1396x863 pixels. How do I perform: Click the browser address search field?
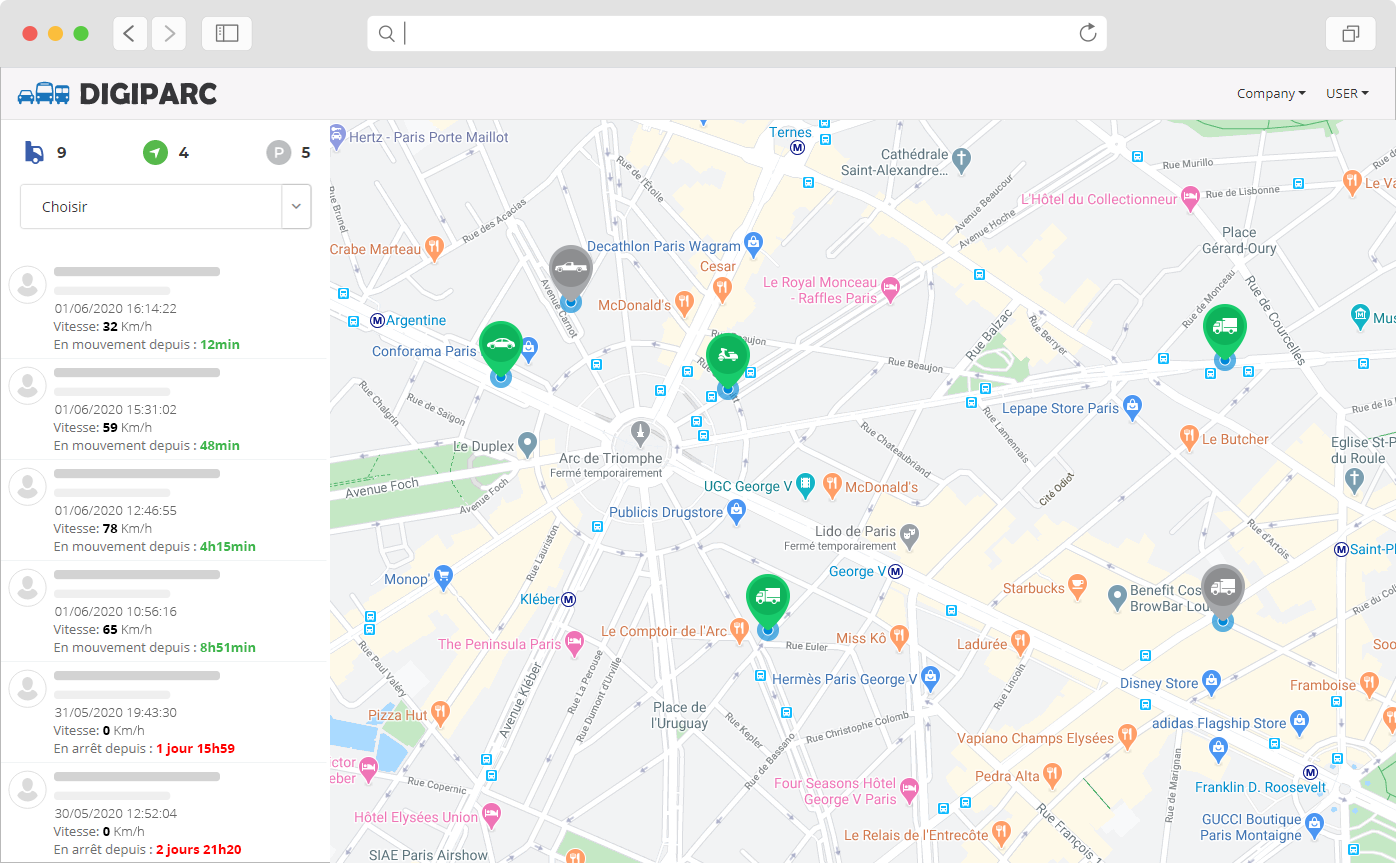[x=737, y=33]
